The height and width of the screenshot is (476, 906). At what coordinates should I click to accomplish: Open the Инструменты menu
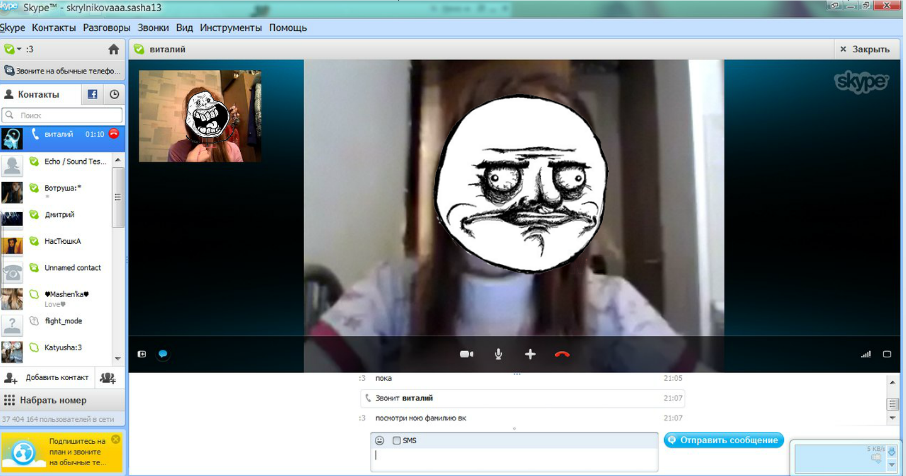point(231,28)
